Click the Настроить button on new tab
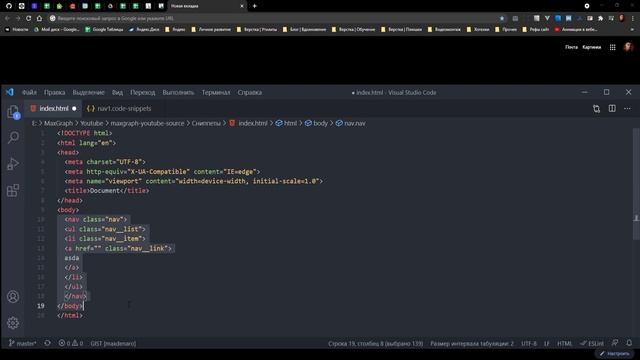This screenshot has width=640, height=360. click(x=614, y=353)
